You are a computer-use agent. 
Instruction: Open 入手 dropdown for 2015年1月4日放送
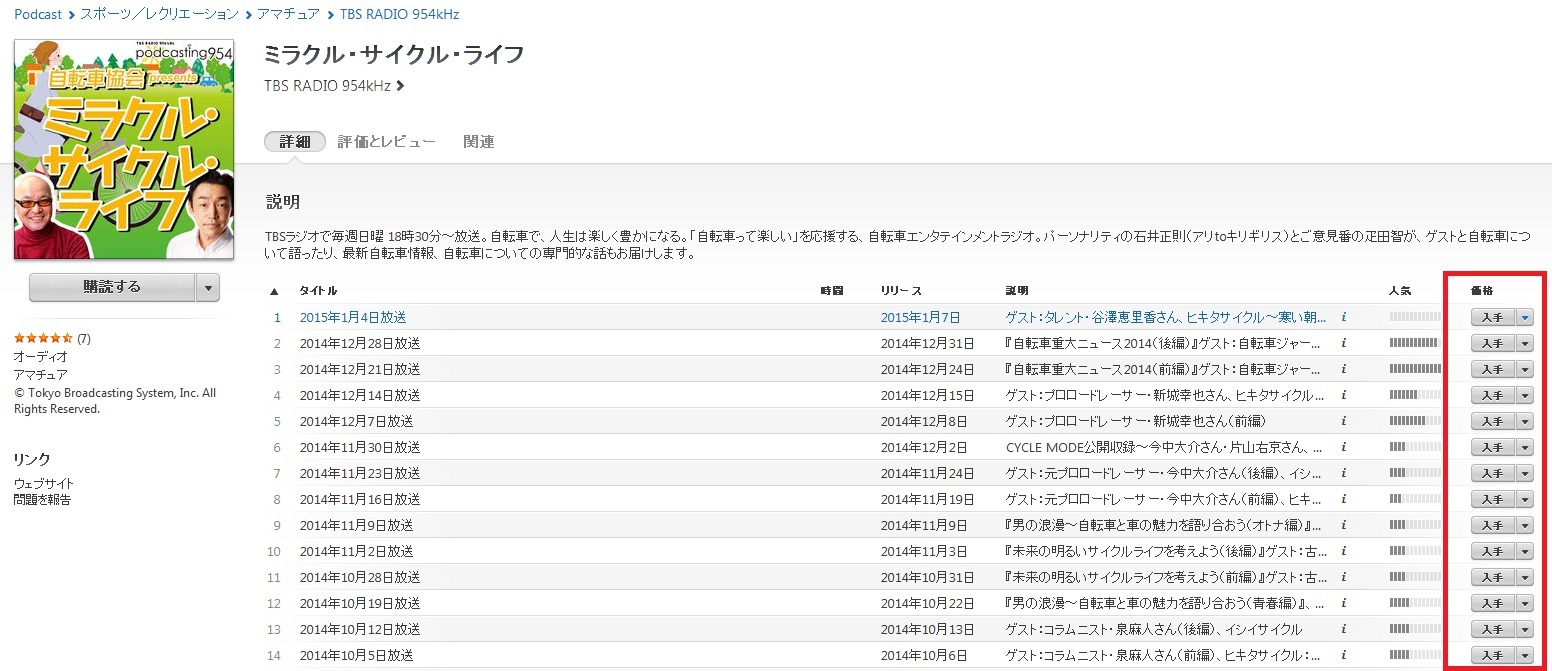(x=1524, y=317)
